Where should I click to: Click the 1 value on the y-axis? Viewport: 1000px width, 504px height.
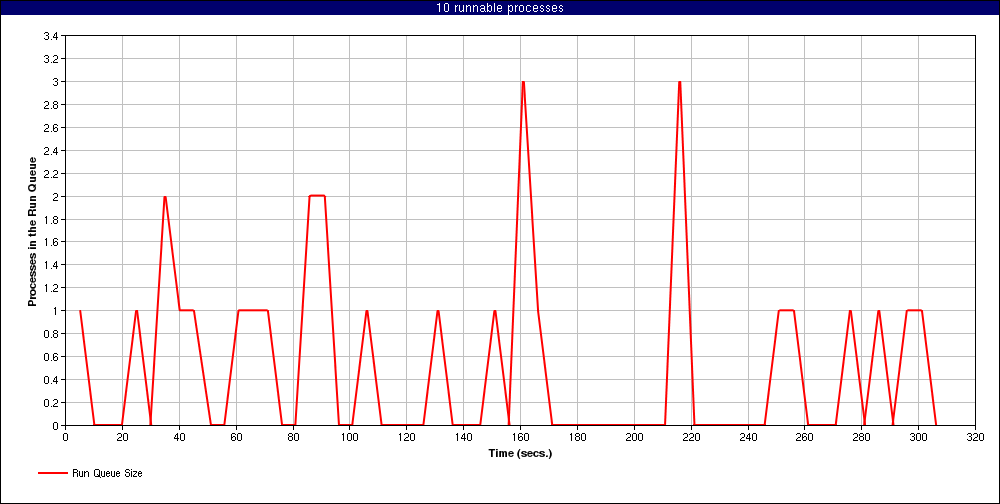click(x=56, y=311)
